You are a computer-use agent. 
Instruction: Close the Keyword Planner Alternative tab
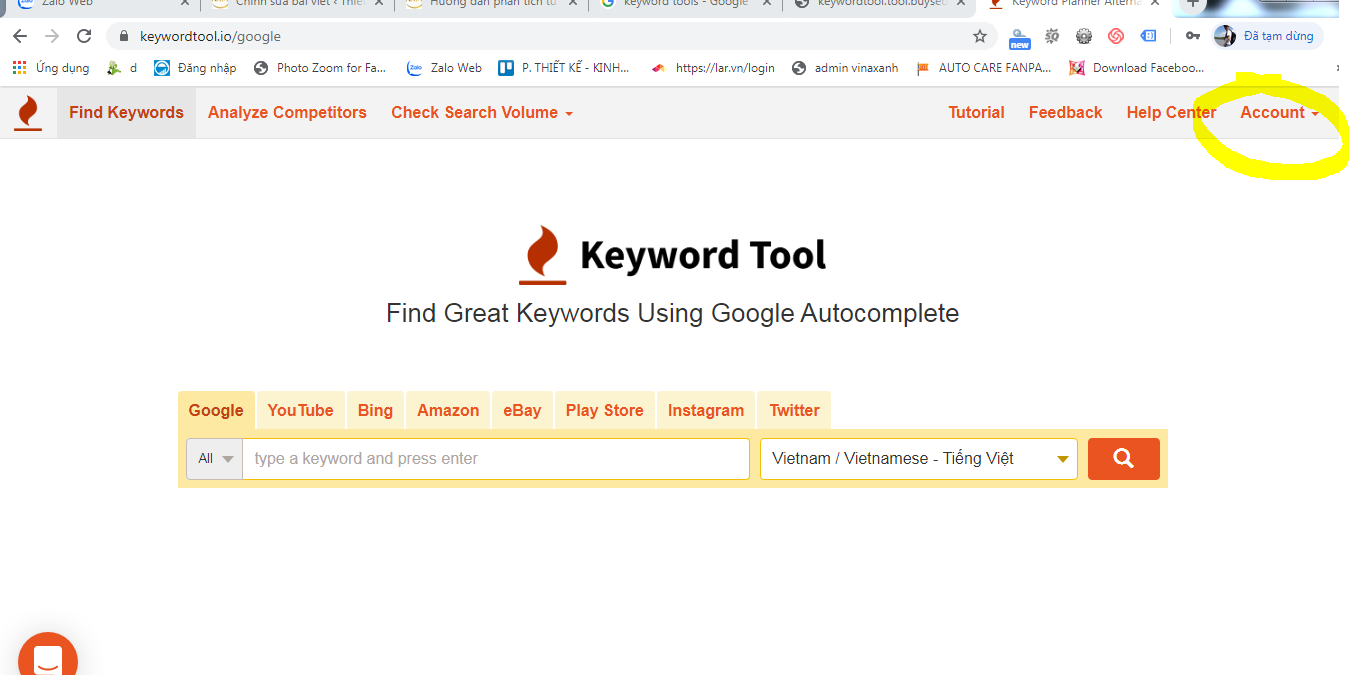pyautogui.click(x=1155, y=4)
